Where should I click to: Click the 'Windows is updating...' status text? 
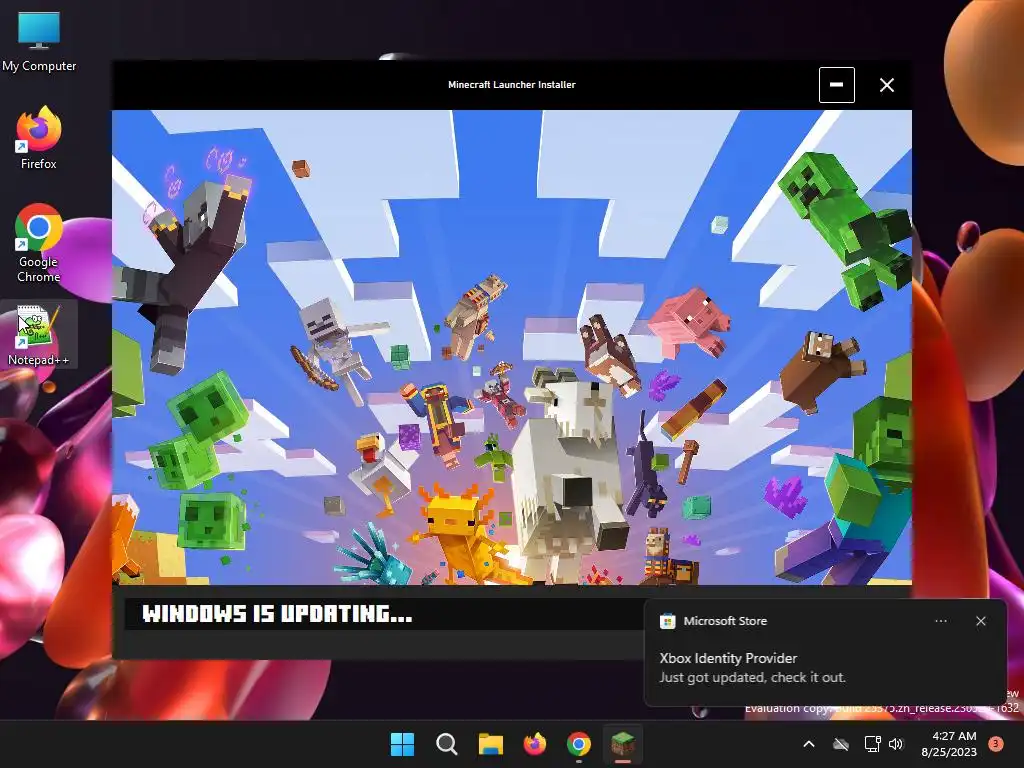pos(277,614)
